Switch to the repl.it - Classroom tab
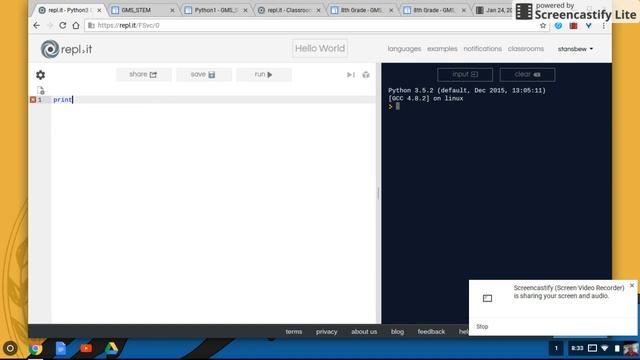The height and width of the screenshot is (360, 640). click(x=289, y=10)
